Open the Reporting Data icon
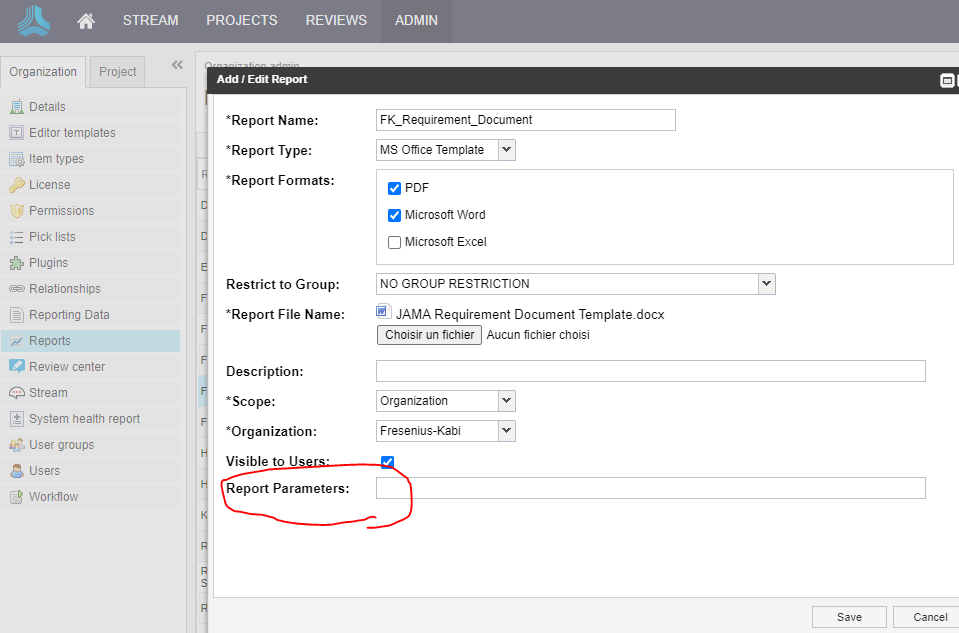959x633 pixels. (x=17, y=315)
